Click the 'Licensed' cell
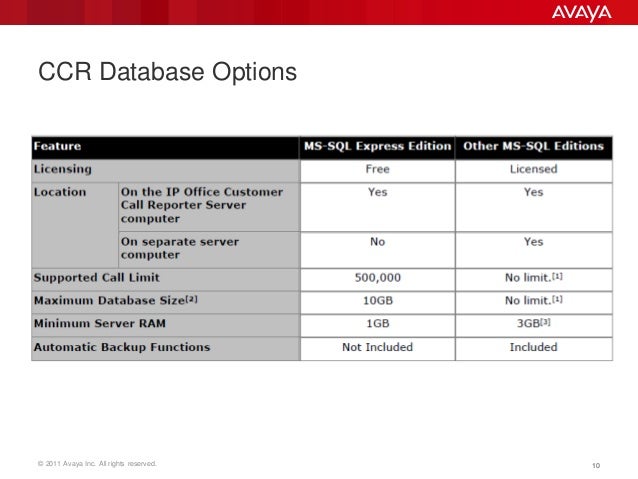This screenshot has height=479, width=638. pos(533,169)
